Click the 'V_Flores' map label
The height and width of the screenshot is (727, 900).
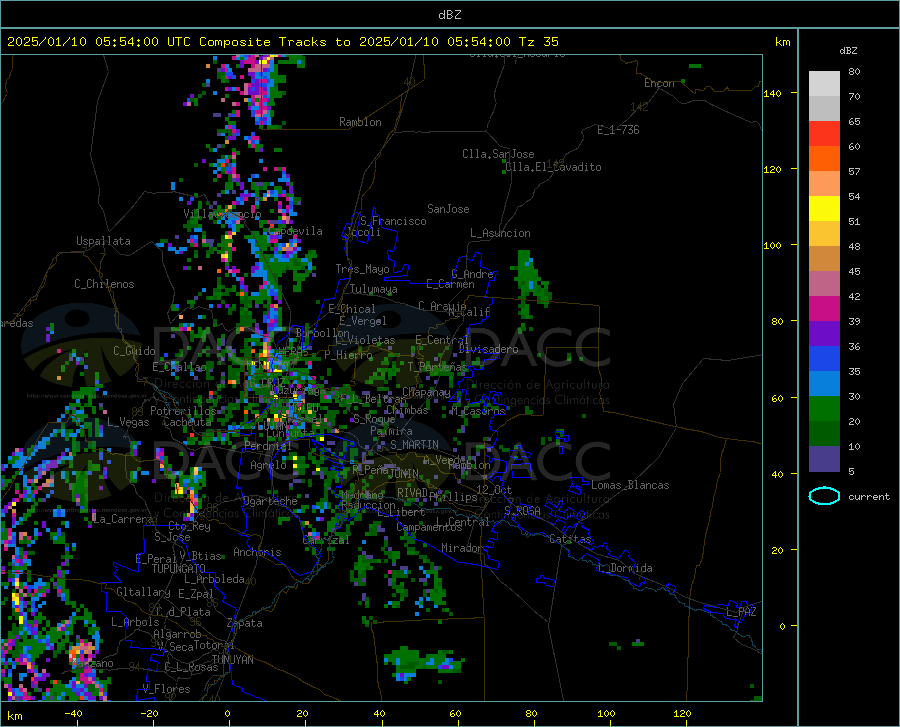[x=166, y=689]
